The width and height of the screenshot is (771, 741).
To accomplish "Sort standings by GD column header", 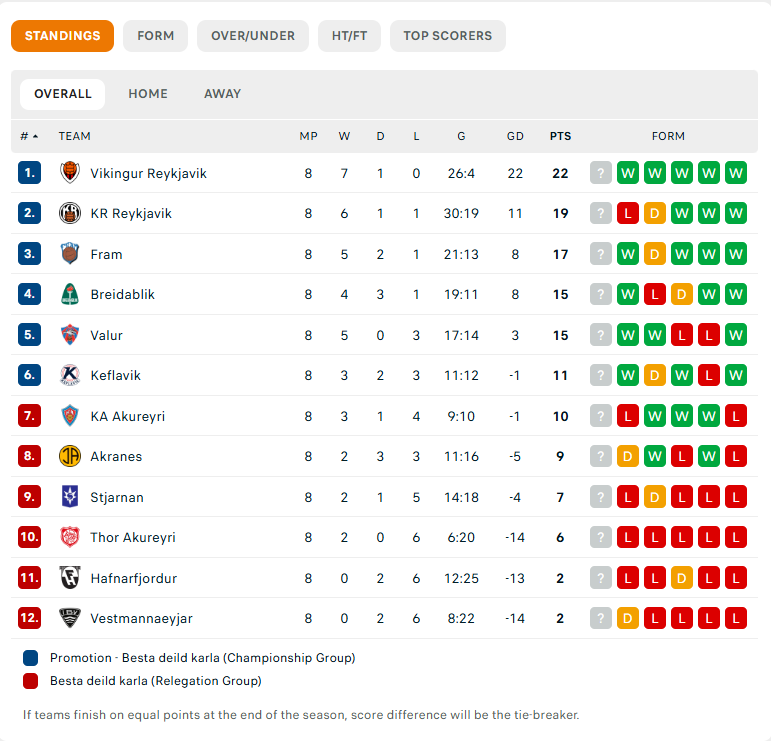I will 515,136.
